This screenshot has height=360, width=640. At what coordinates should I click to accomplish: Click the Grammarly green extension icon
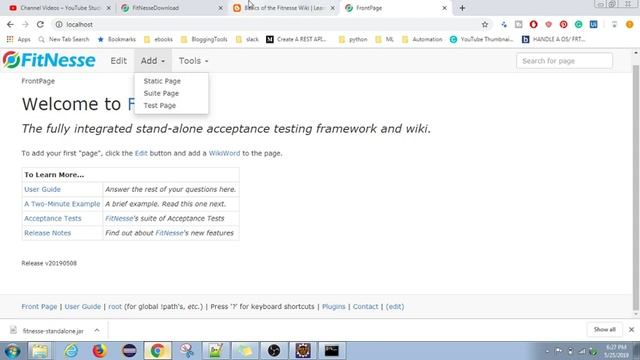578,24
